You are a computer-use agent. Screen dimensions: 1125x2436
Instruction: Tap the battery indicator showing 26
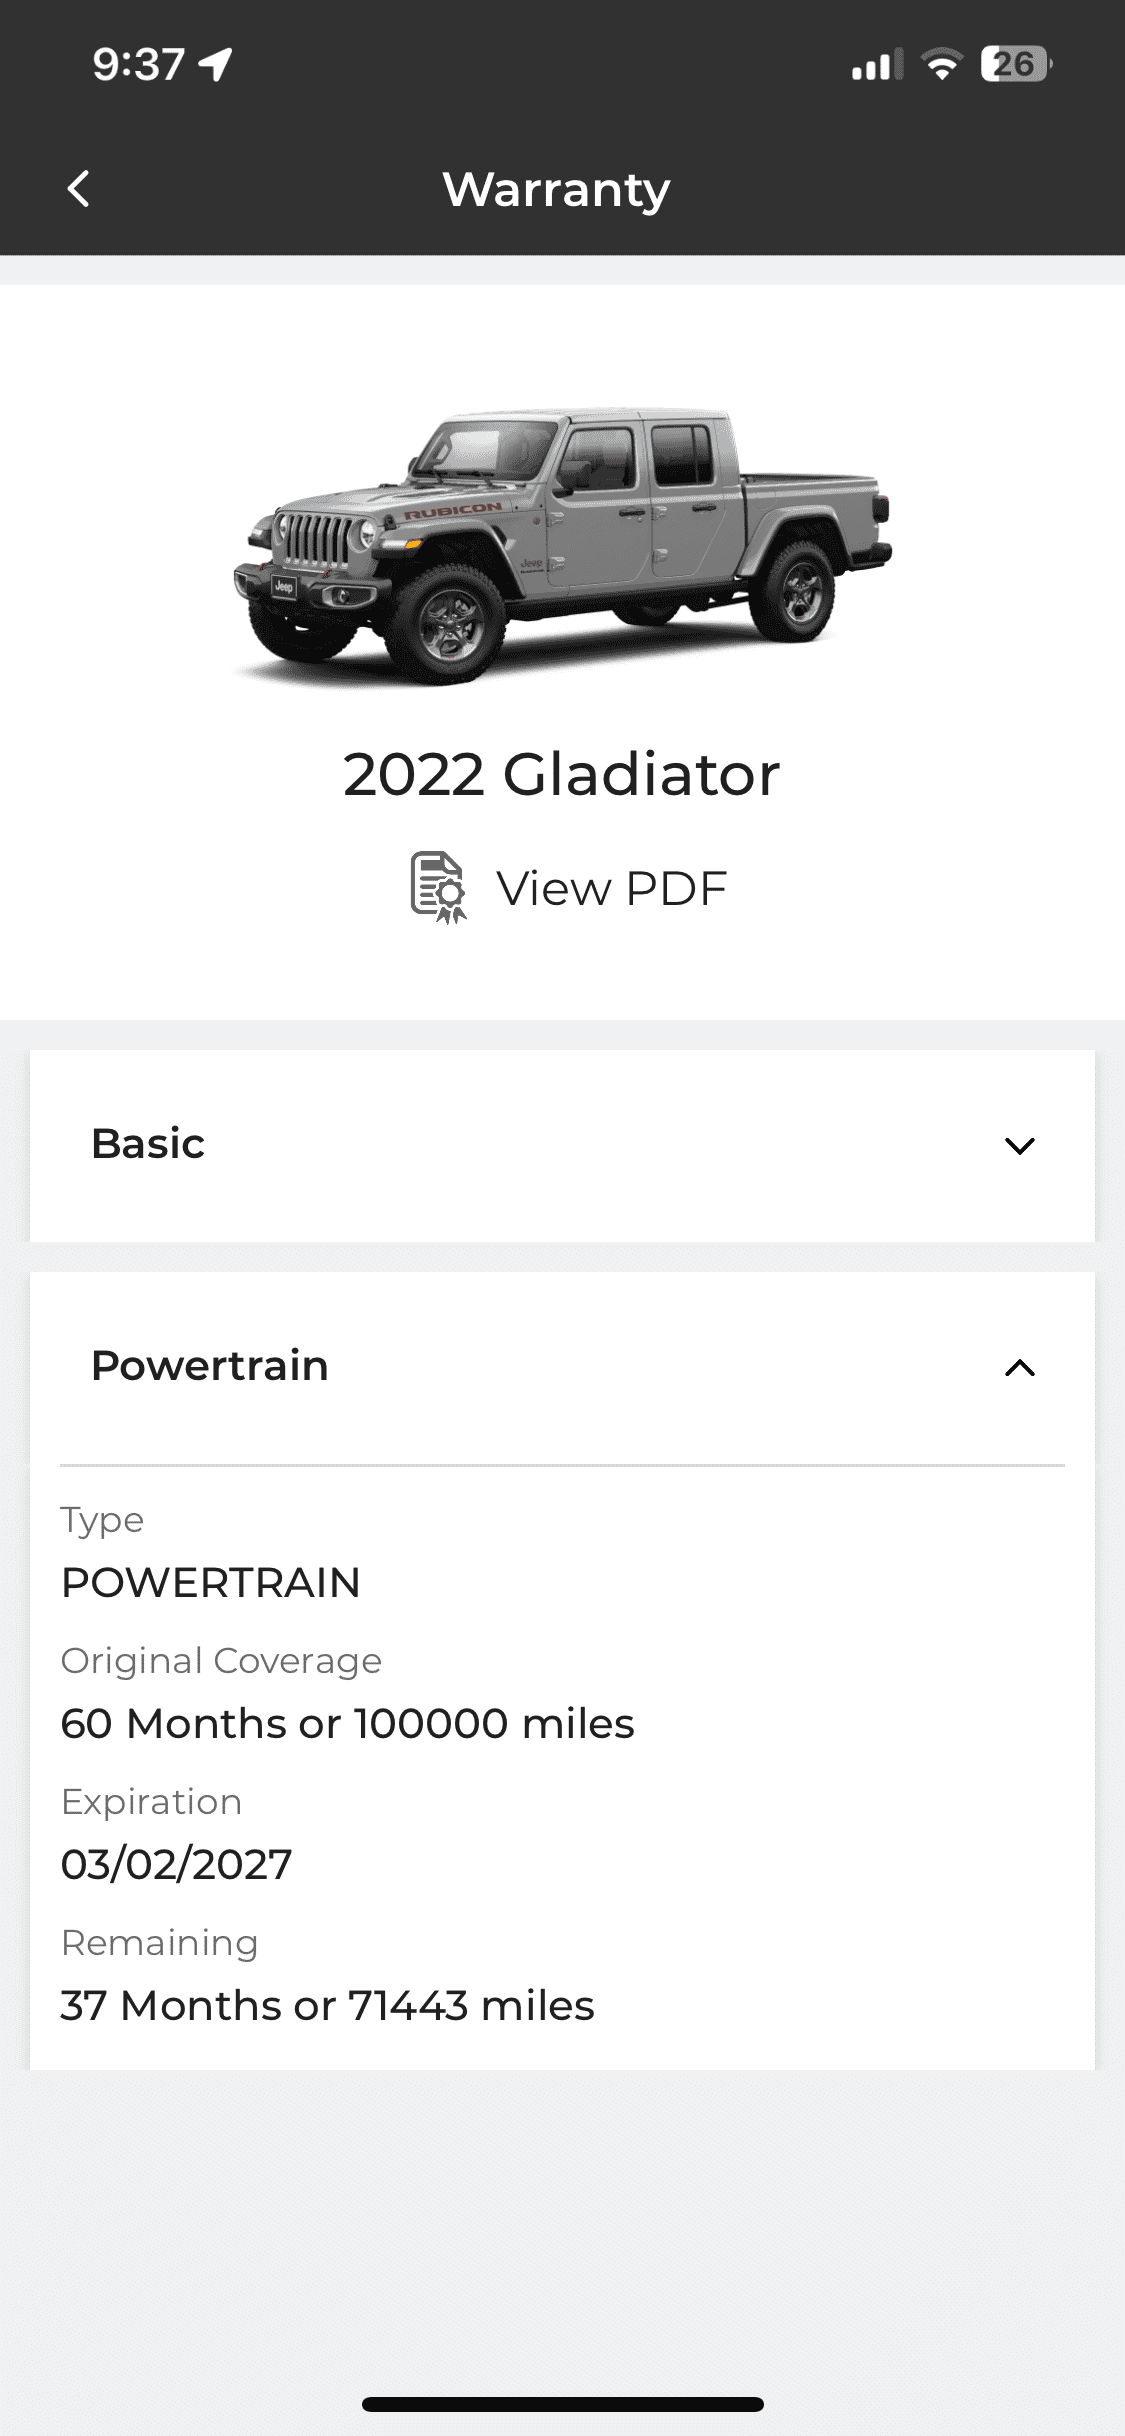coord(1016,64)
